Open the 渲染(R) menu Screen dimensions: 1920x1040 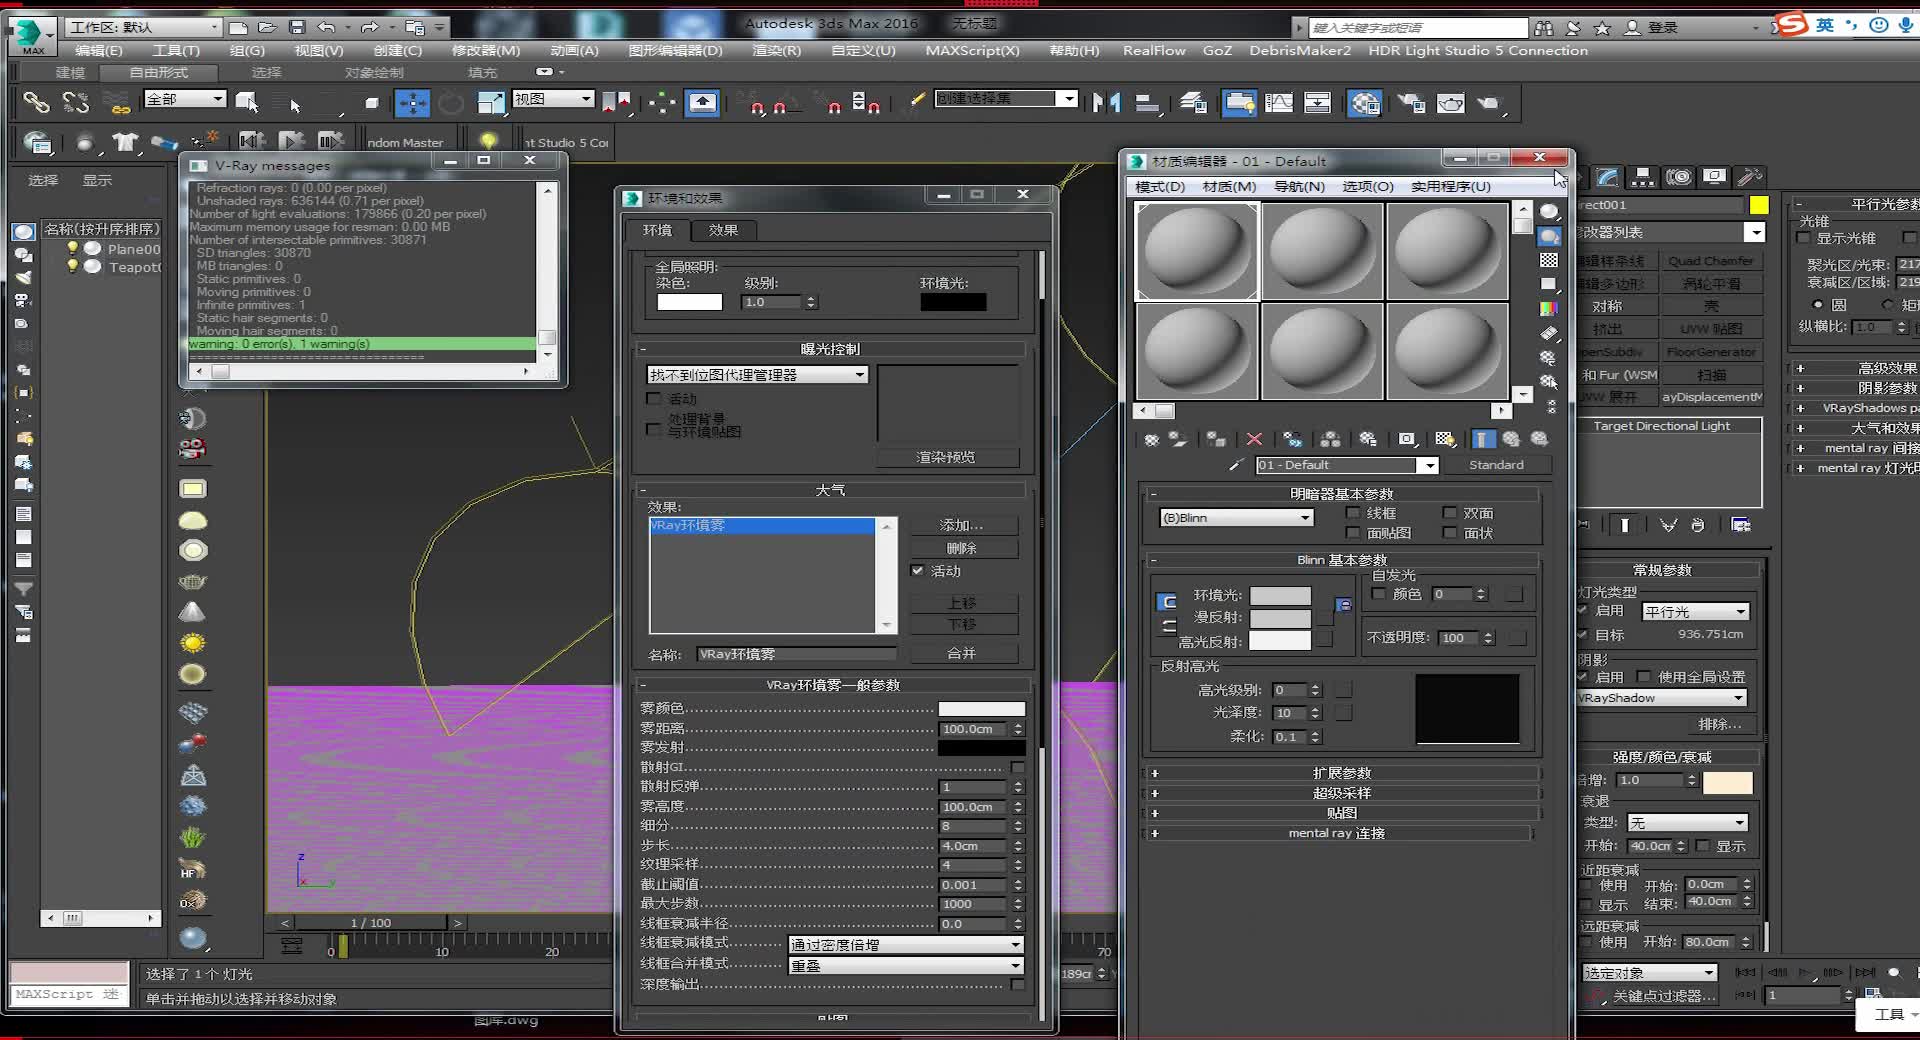coord(776,50)
